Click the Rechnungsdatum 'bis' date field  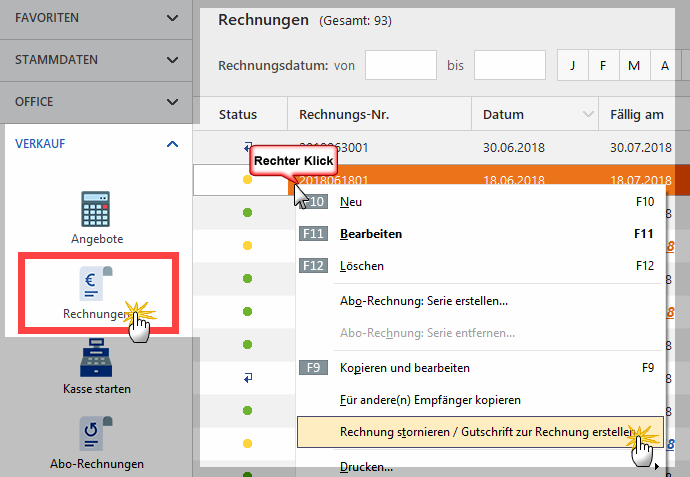coord(510,65)
